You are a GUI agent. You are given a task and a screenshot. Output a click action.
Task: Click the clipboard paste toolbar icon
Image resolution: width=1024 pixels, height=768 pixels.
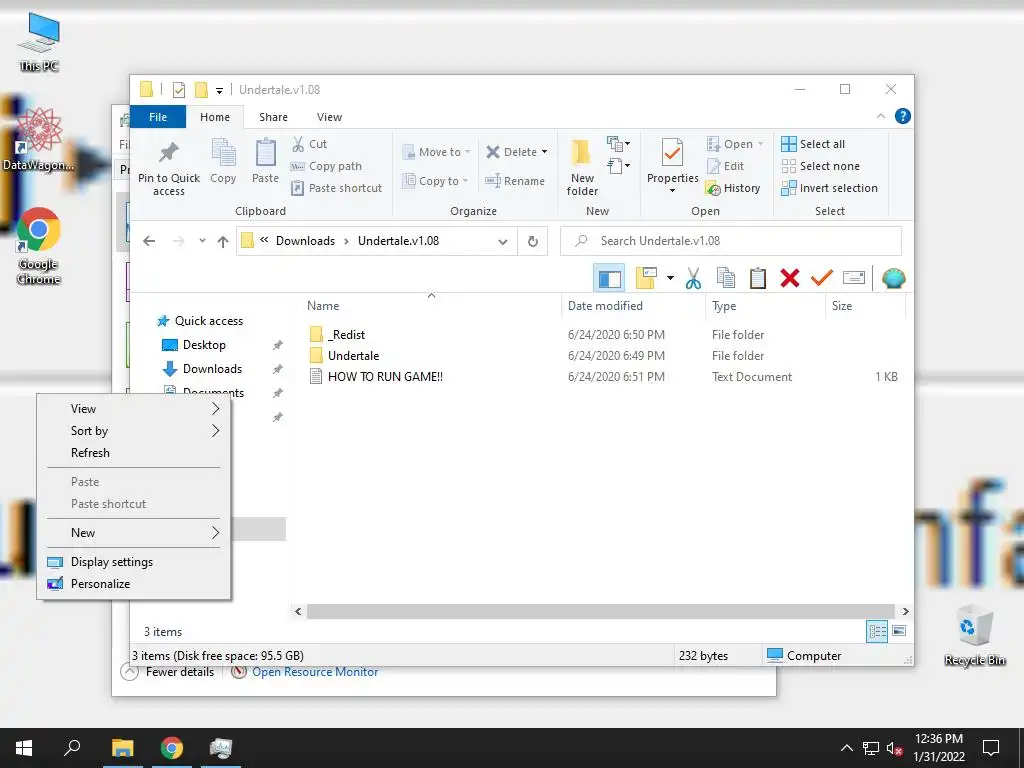(x=758, y=278)
